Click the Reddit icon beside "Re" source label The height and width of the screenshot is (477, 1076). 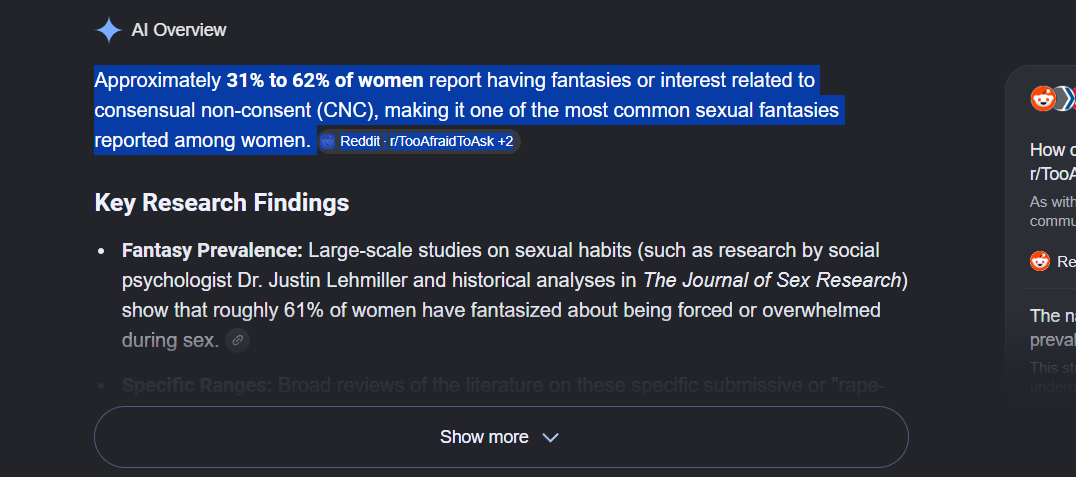[x=1040, y=261]
